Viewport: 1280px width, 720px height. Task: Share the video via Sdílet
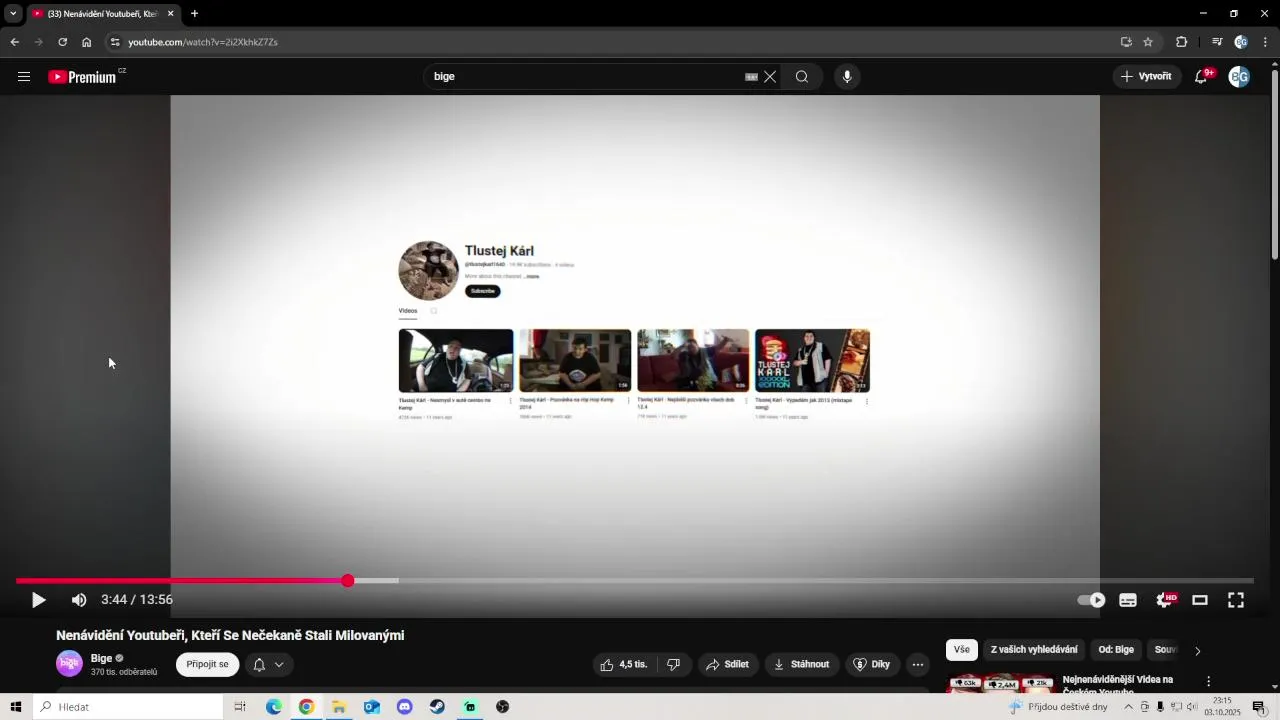pyautogui.click(x=727, y=664)
